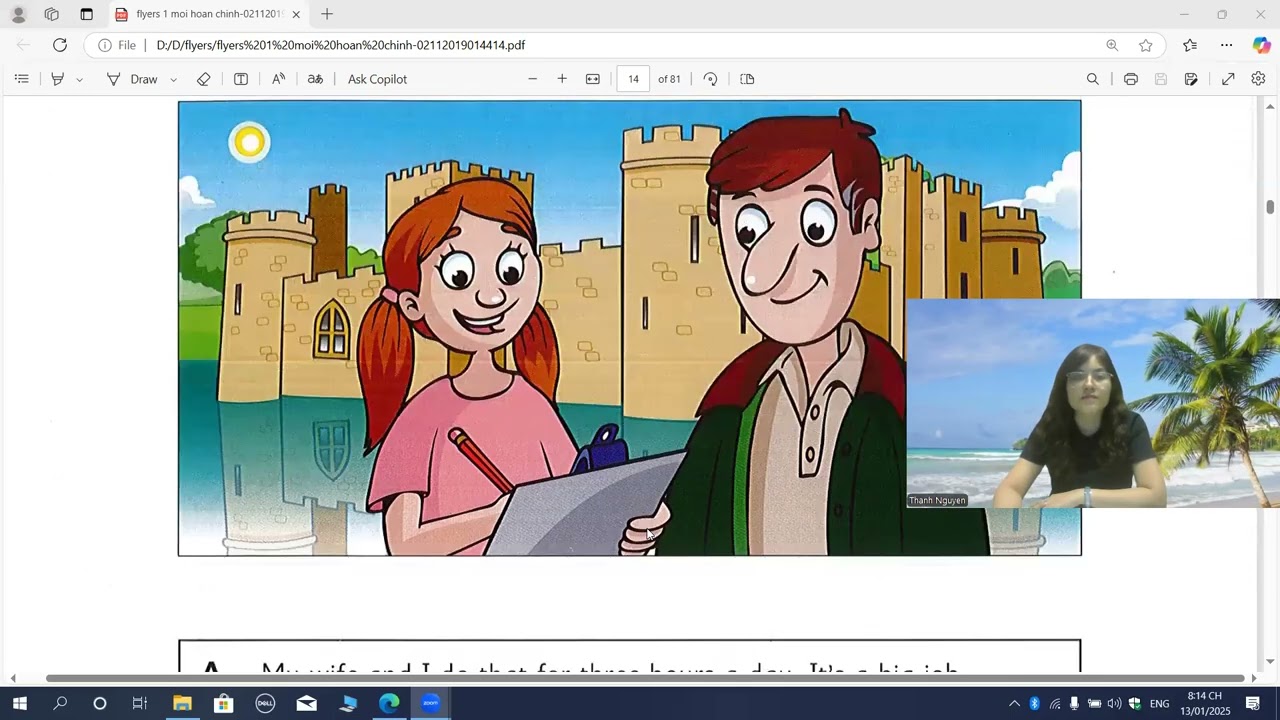
Task: Open a new tab
Action: 327,14
